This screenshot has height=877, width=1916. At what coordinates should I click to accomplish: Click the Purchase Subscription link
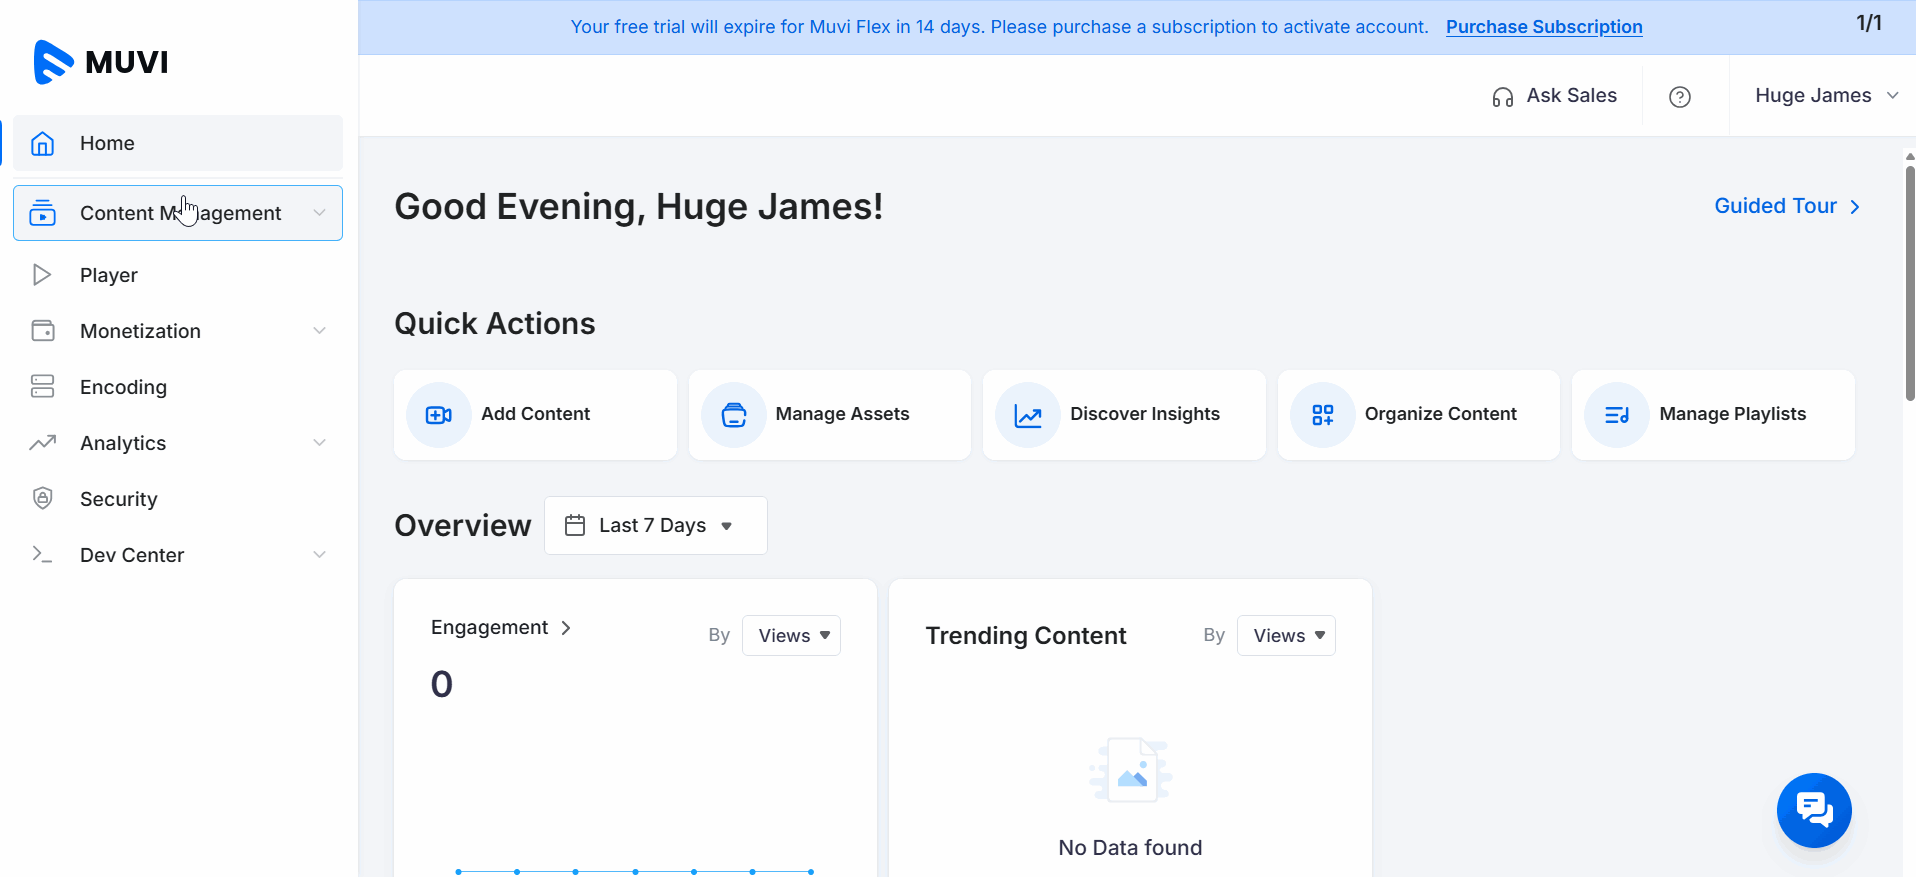coord(1544,27)
